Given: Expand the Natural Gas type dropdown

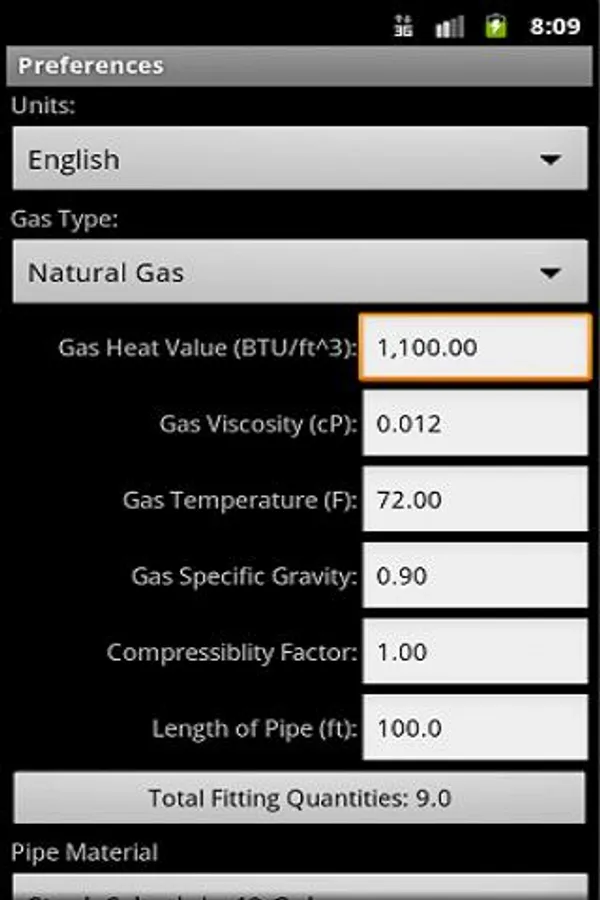Looking at the screenshot, I should (x=300, y=271).
